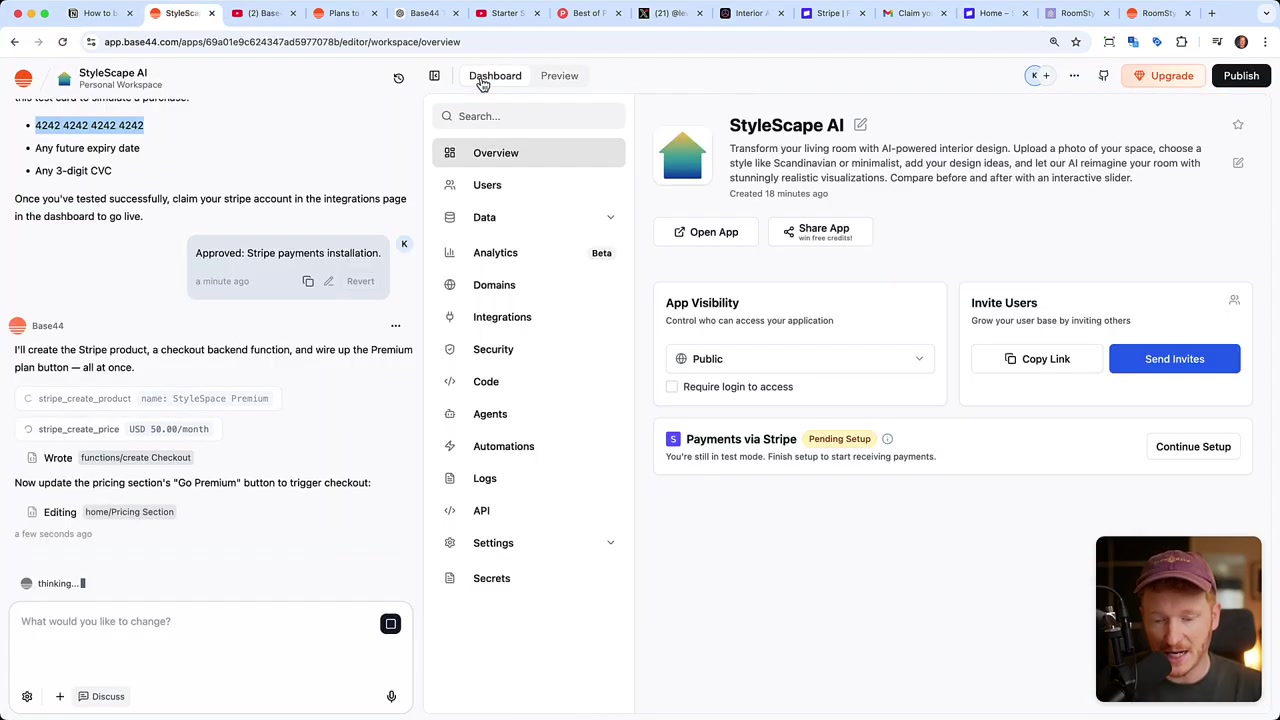1280x720 pixels.
Task: Click Send Invites button
Action: click(1174, 359)
